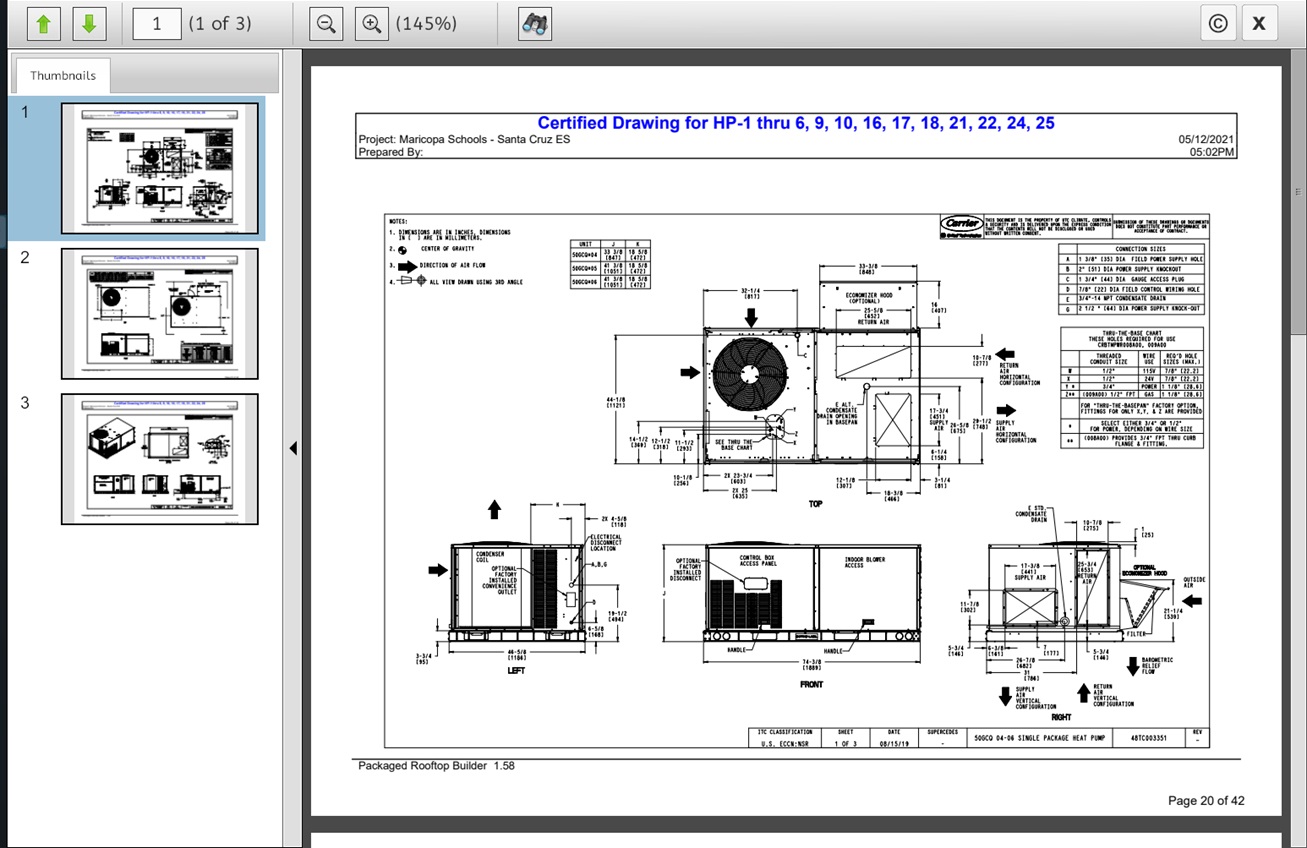Go to previous page with green up arrow
This screenshot has height=848, width=1307.
44,24
